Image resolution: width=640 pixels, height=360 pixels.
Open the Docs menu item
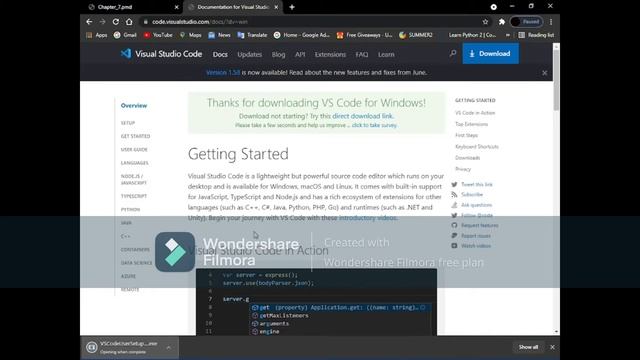coord(220,54)
